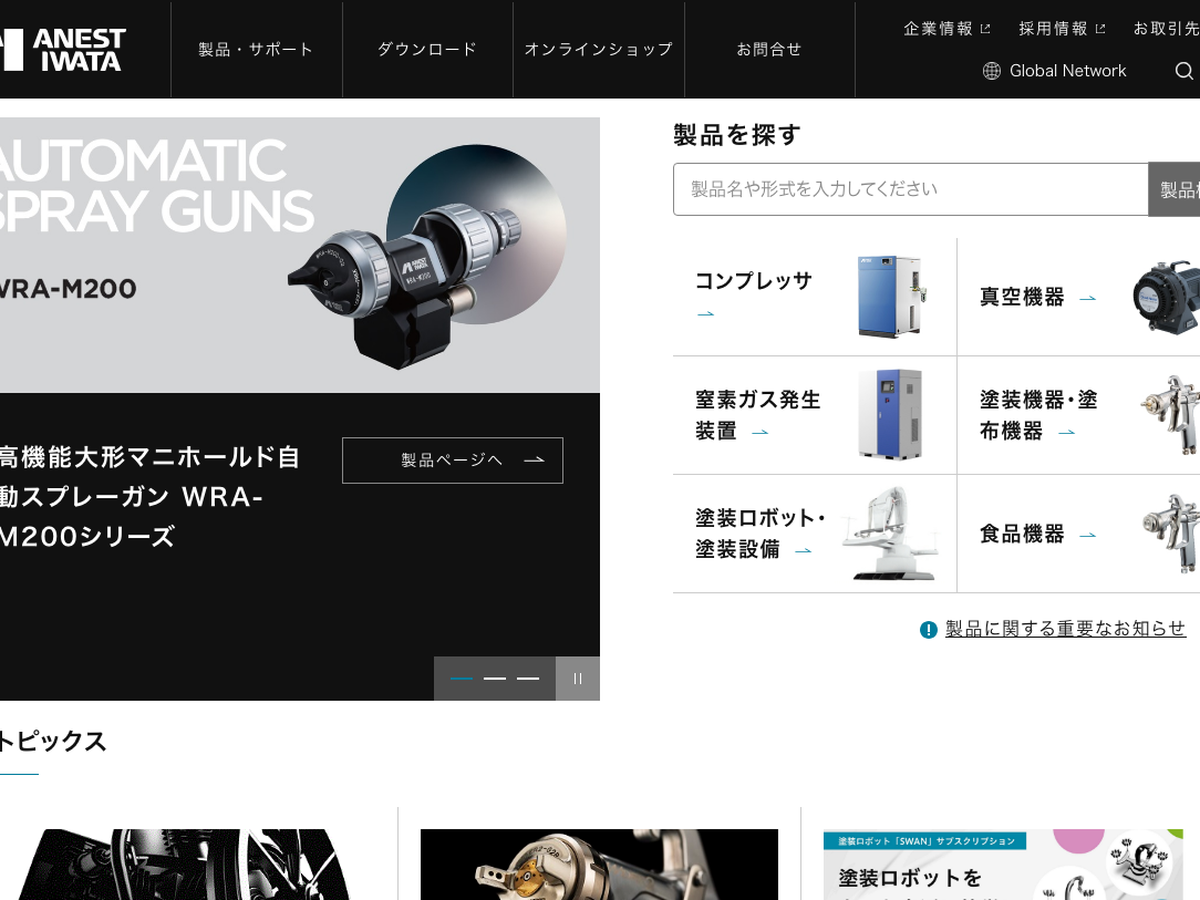
Task: Open 真空機器 category arrow
Action: (1087, 298)
